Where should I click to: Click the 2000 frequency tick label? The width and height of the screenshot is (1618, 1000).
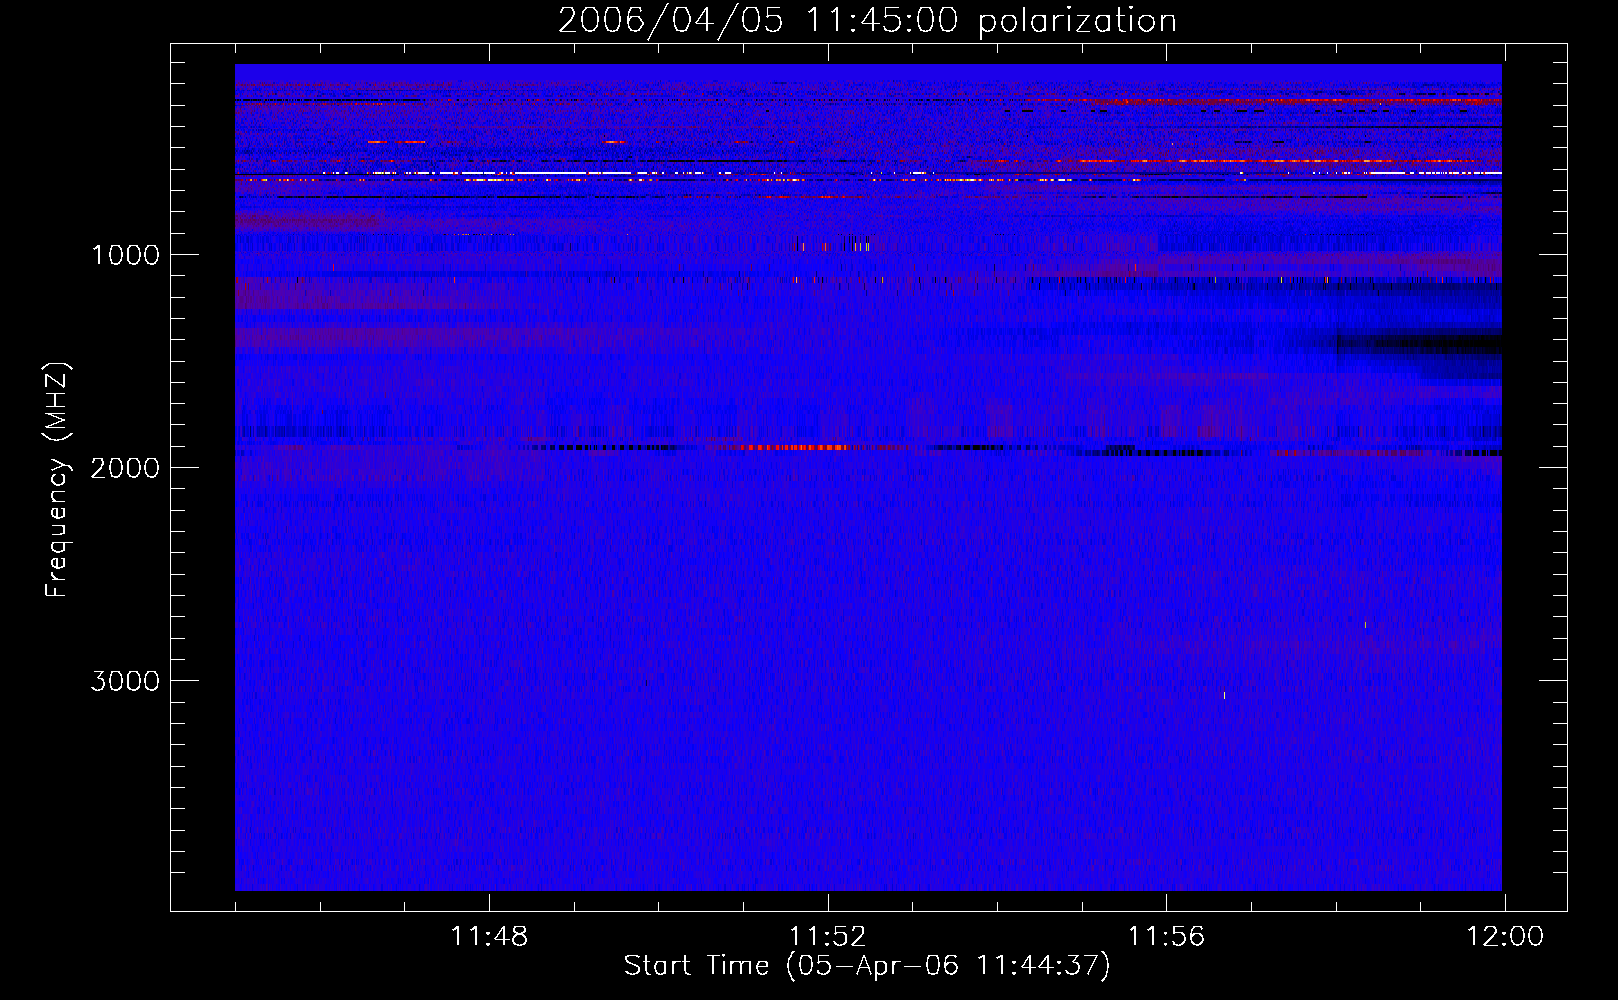pyautogui.click(x=125, y=468)
